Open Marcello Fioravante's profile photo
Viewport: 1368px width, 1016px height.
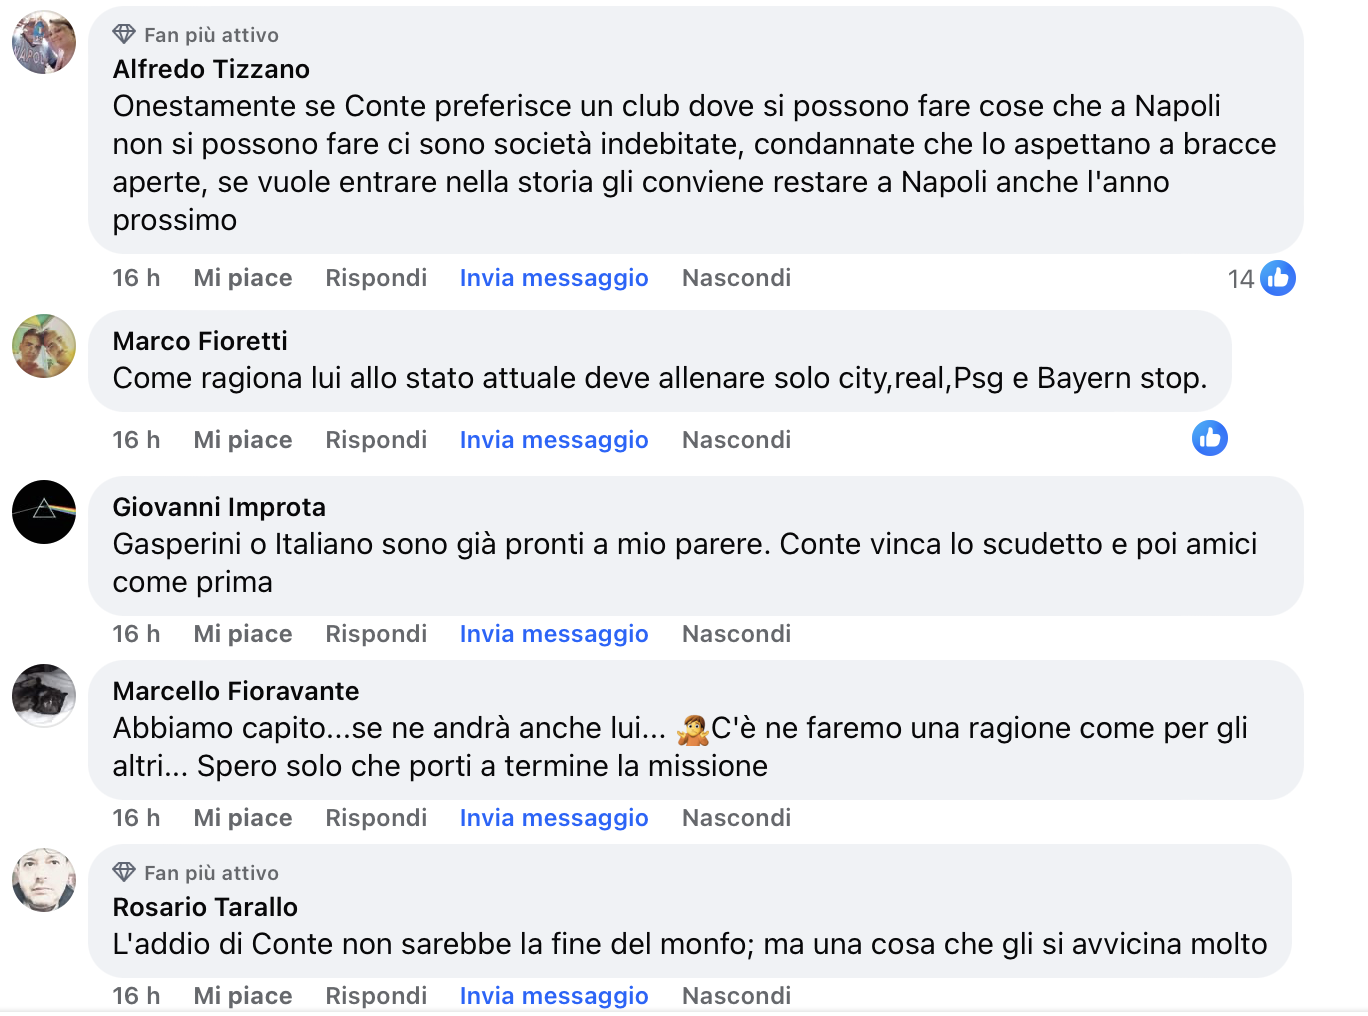pyautogui.click(x=44, y=695)
